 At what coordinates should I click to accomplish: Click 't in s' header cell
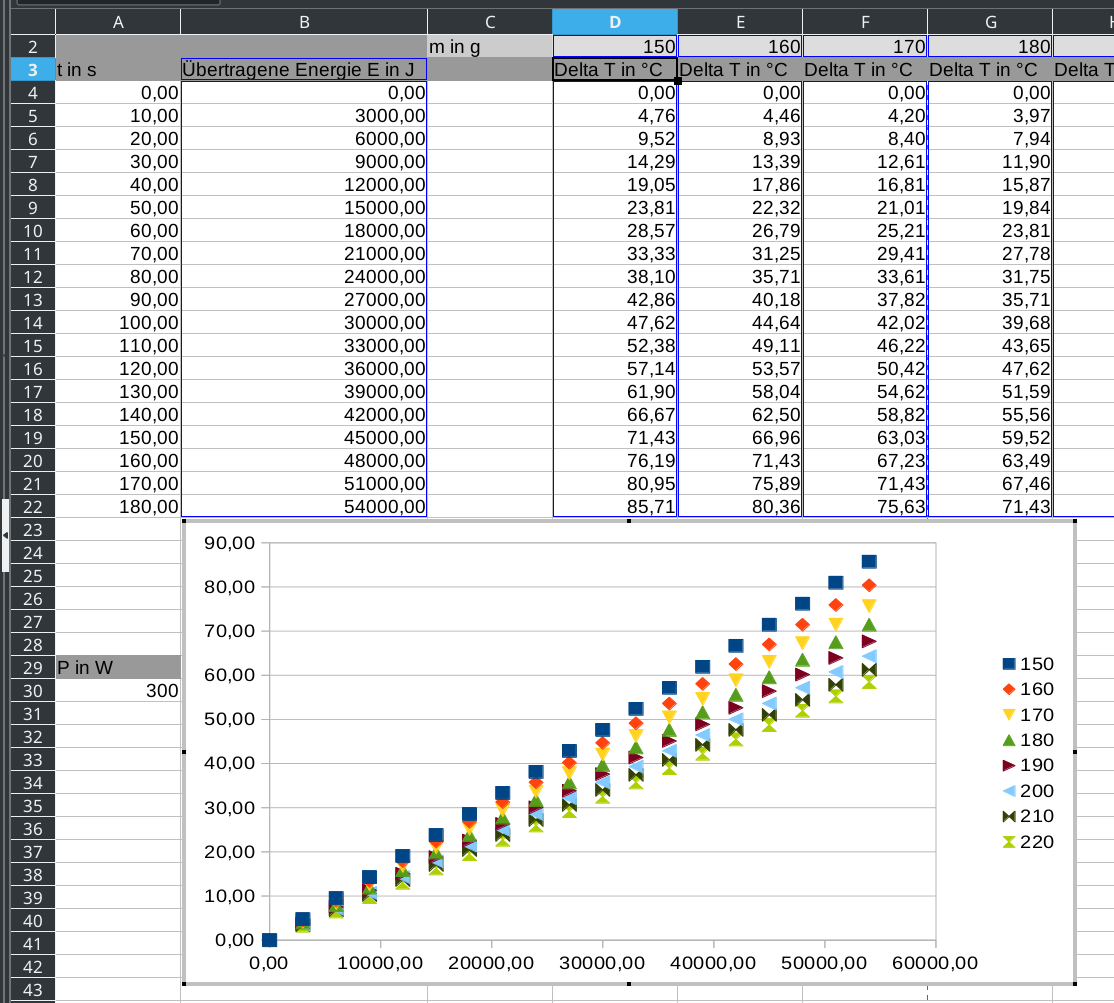118,70
